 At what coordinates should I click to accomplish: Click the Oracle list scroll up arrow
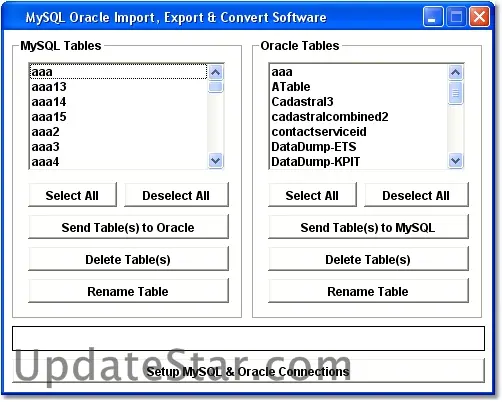pos(456,72)
